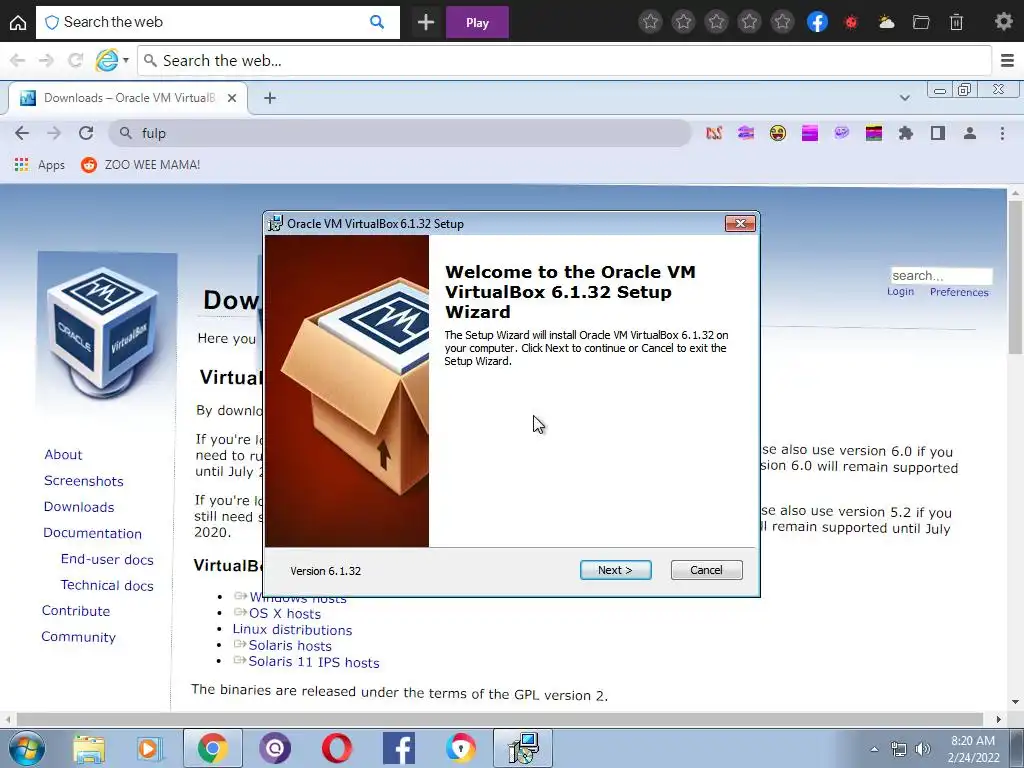The width and height of the screenshot is (1024, 768).
Task: Select the Downloads – Oracle VM VirtualBox tab
Action: click(128, 98)
